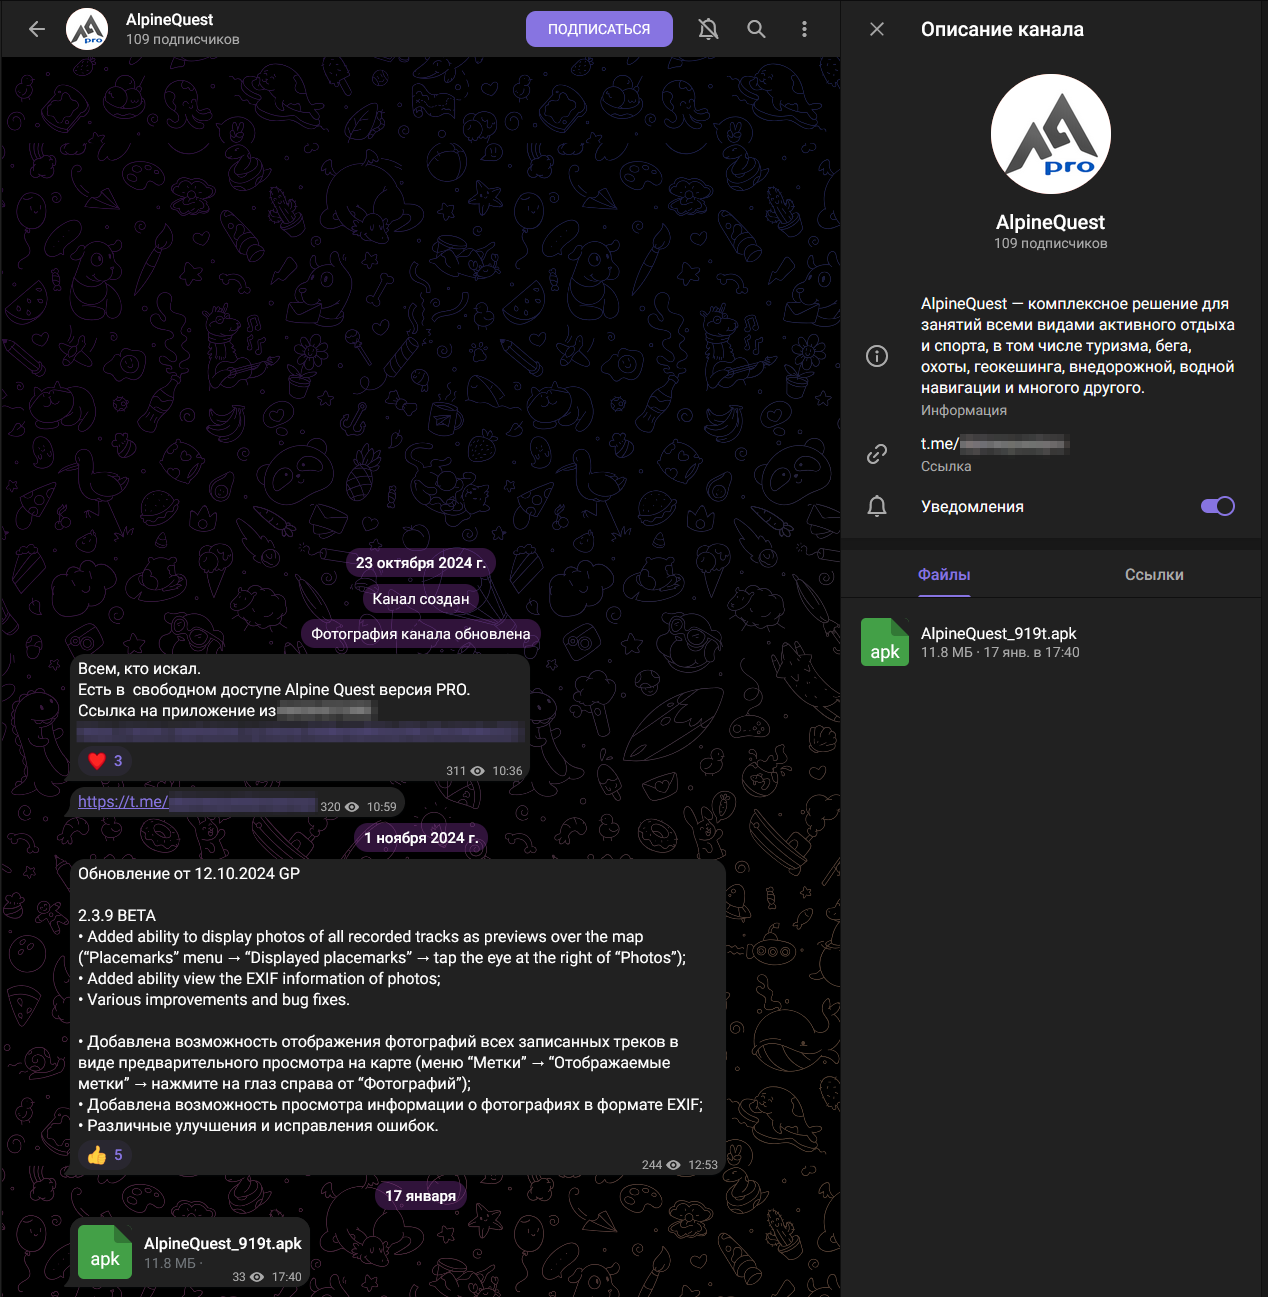The height and width of the screenshot is (1297, 1268).
Task: Select the Файлы tab
Action: (x=944, y=574)
